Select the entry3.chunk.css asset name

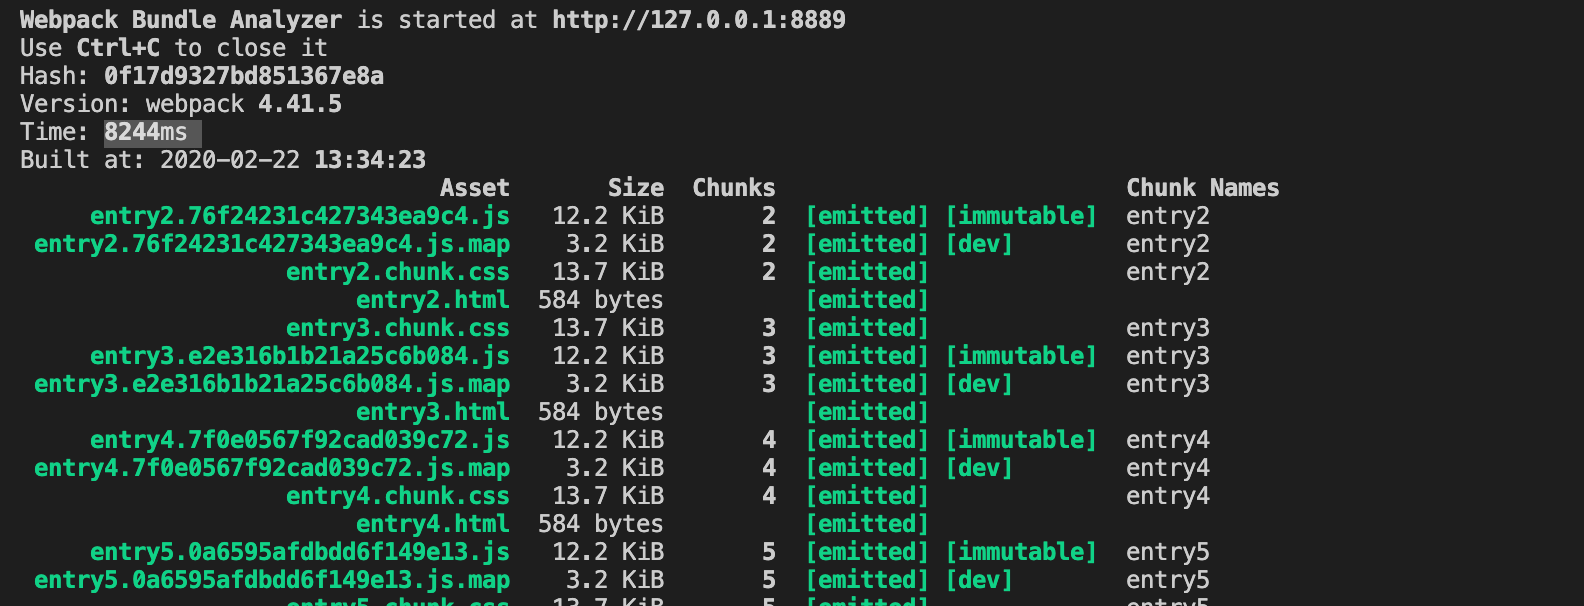(x=397, y=328)
